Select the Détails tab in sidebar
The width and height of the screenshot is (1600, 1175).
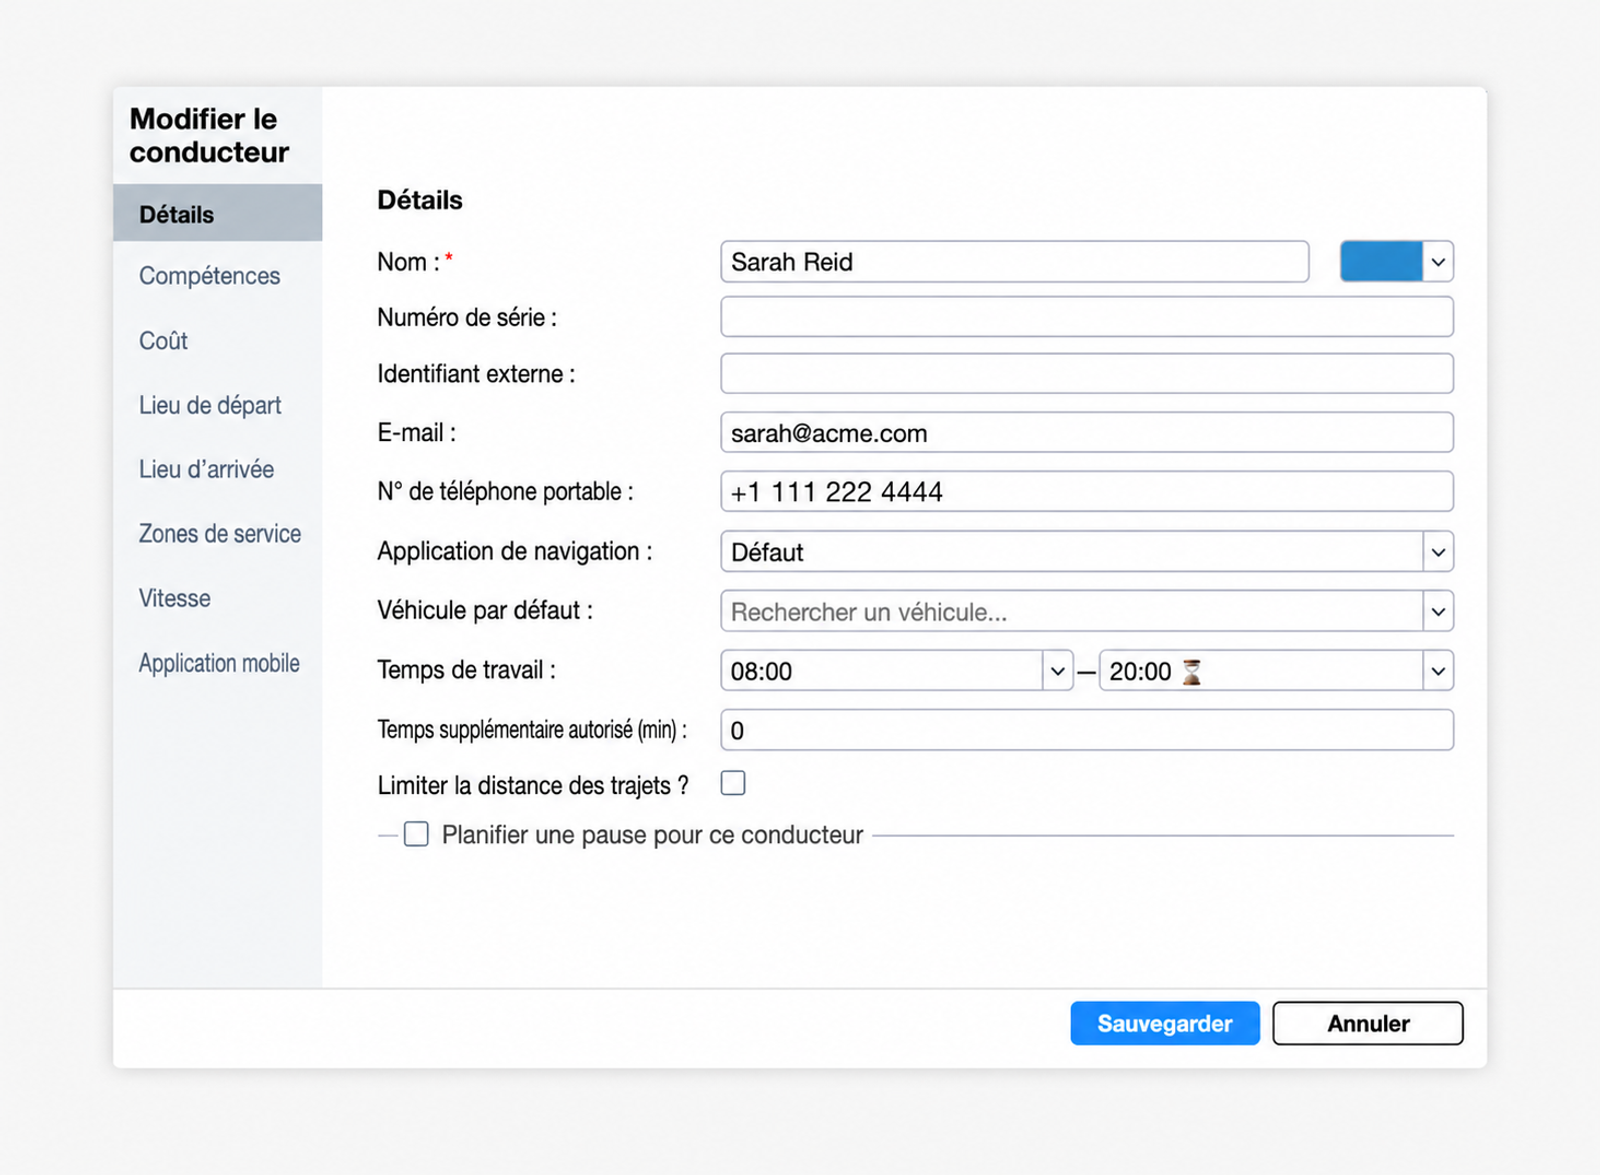pyautogui.click(x=218, y=213)
